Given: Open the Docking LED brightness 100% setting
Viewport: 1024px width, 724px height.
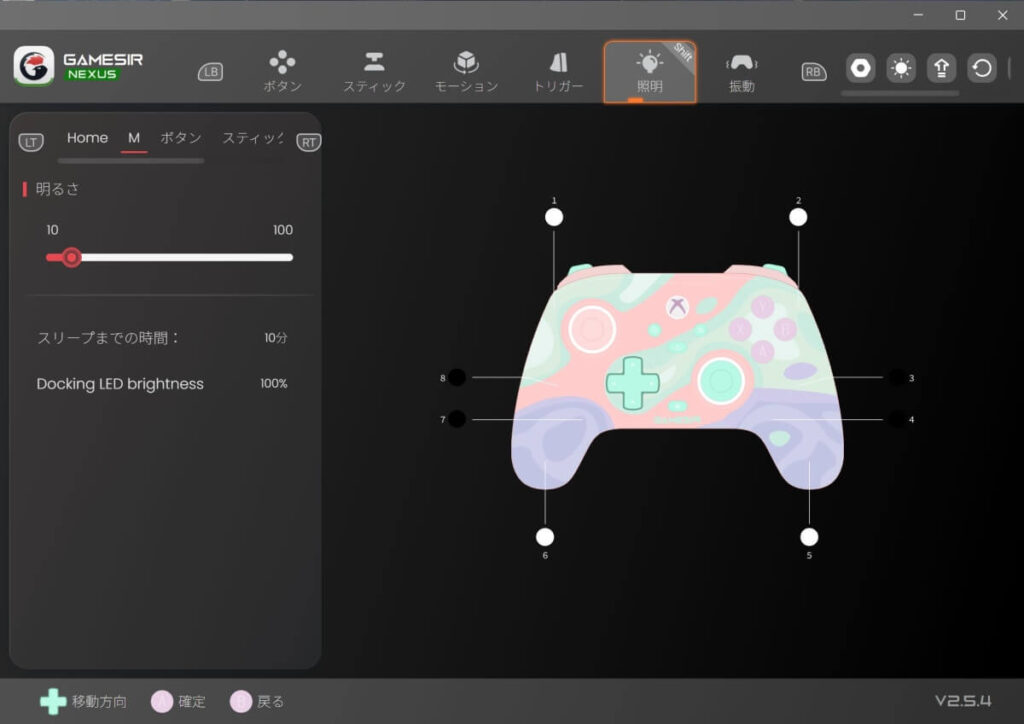Looking at the screenshot, I should coord(162,384).
